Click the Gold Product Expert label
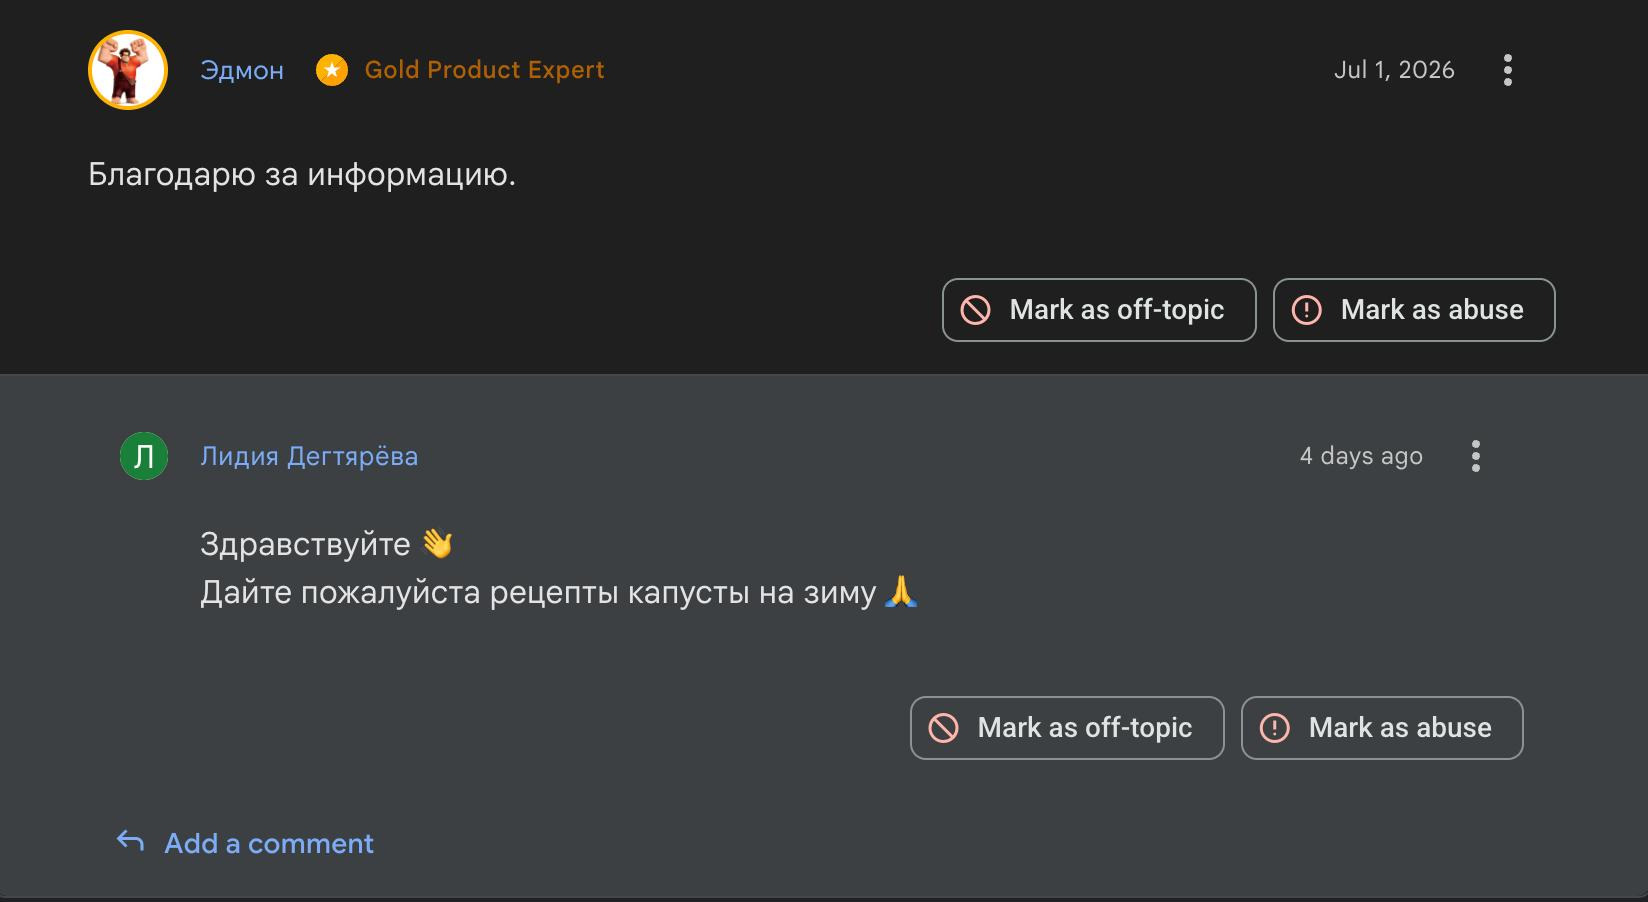Image resolution: width=1648 pixels, height=902 pixels. click(484, 70)
